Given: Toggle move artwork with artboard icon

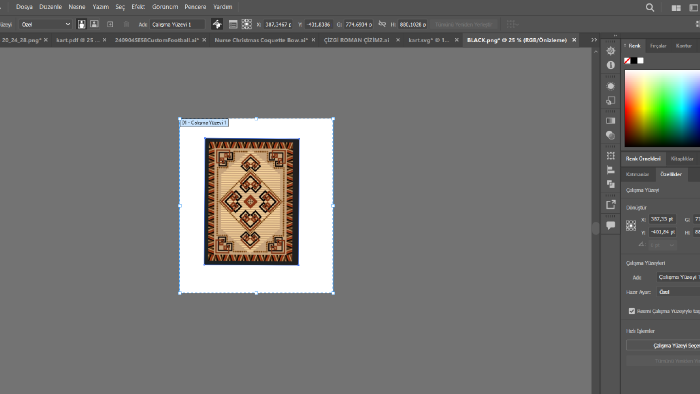Looking at the screenshot, I should 217,25.
